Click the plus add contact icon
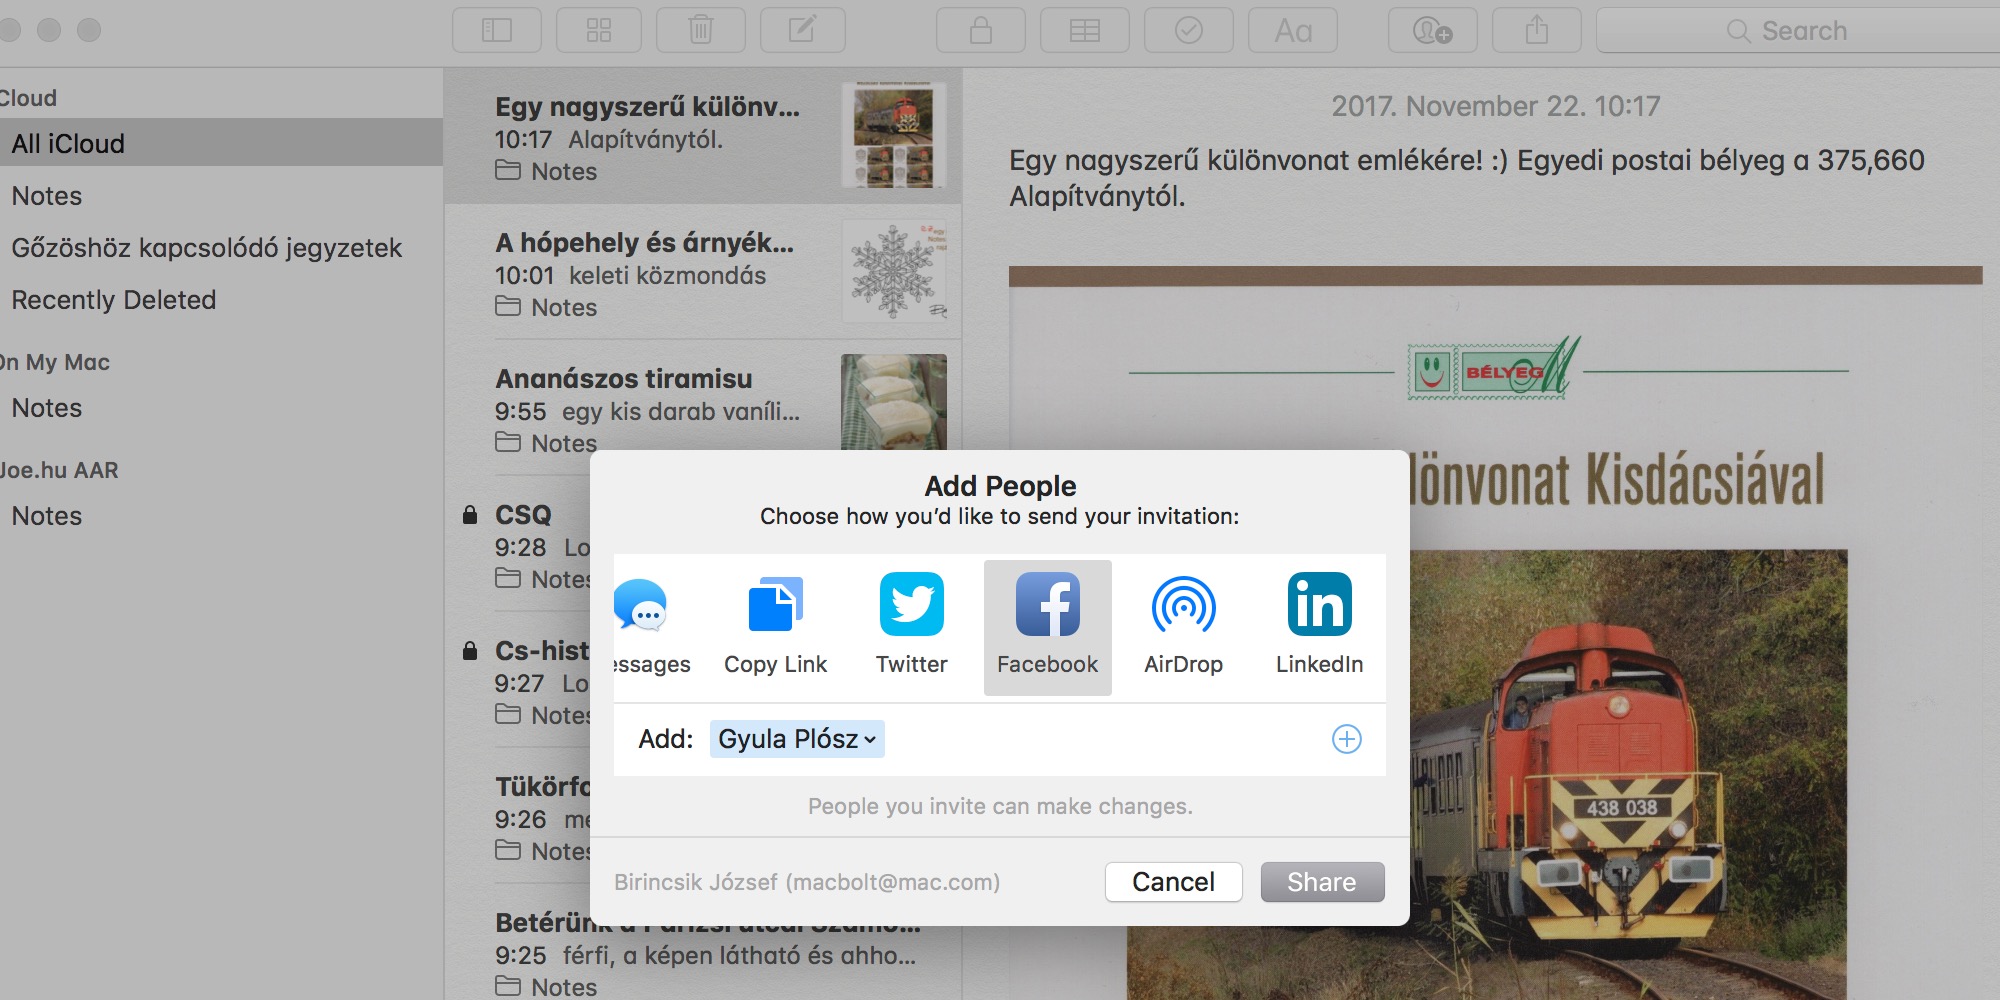The image size is (2000, 1000). 1347,739
